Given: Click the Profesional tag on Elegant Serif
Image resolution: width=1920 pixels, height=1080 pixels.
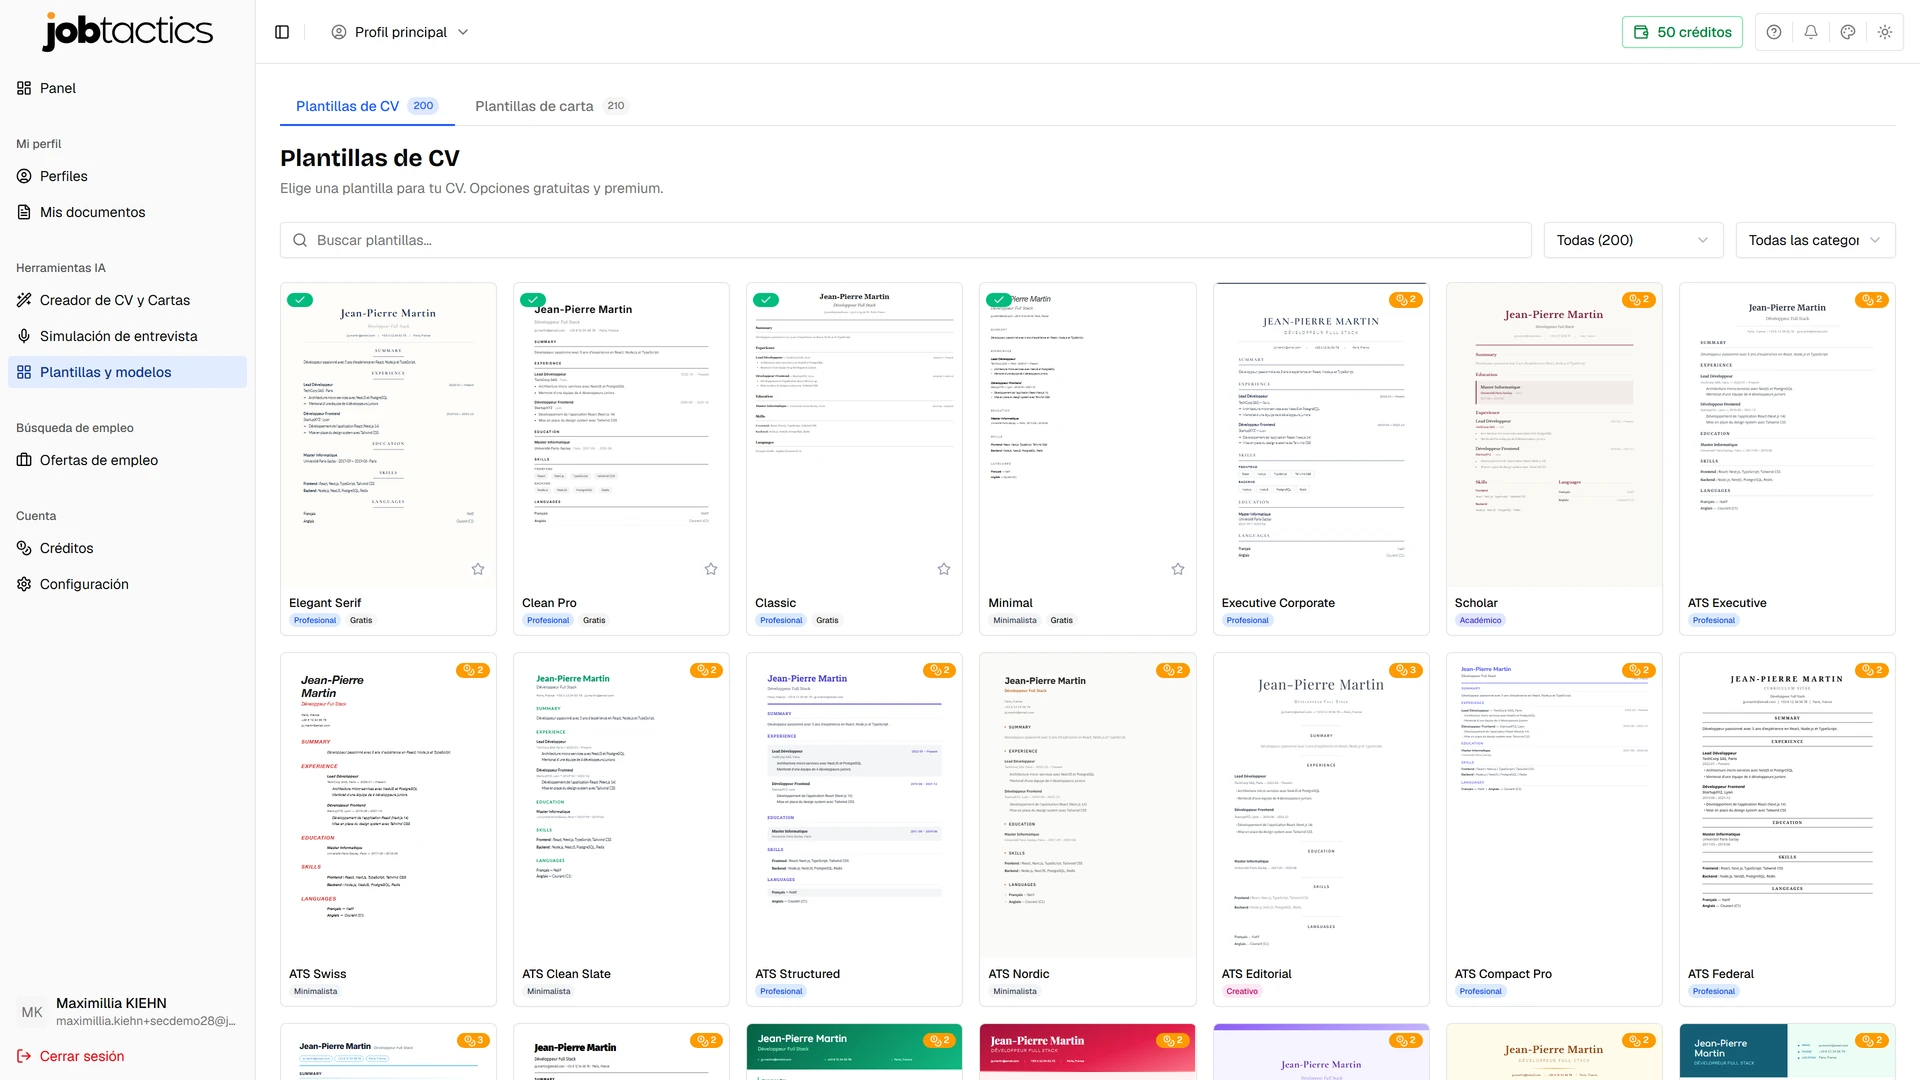Looking at the screenshot, I should point(315,620).
